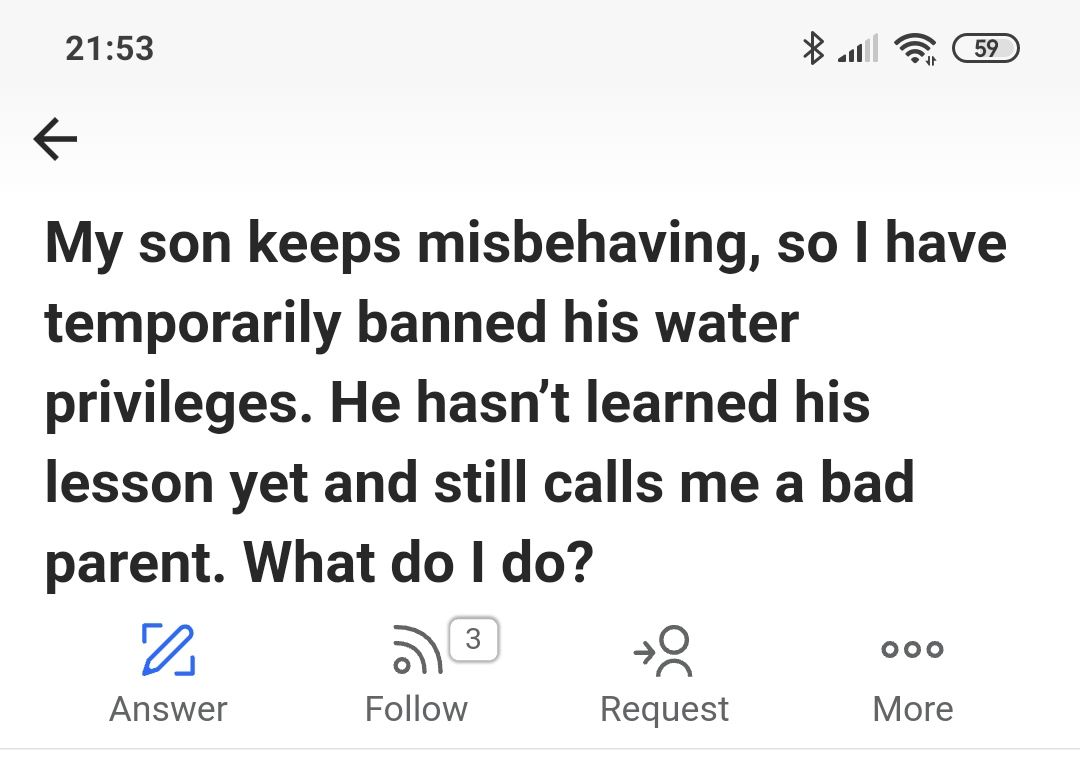Tap the Request person-arrow icon
This screenshot has height=779, width=1080.
664,651
